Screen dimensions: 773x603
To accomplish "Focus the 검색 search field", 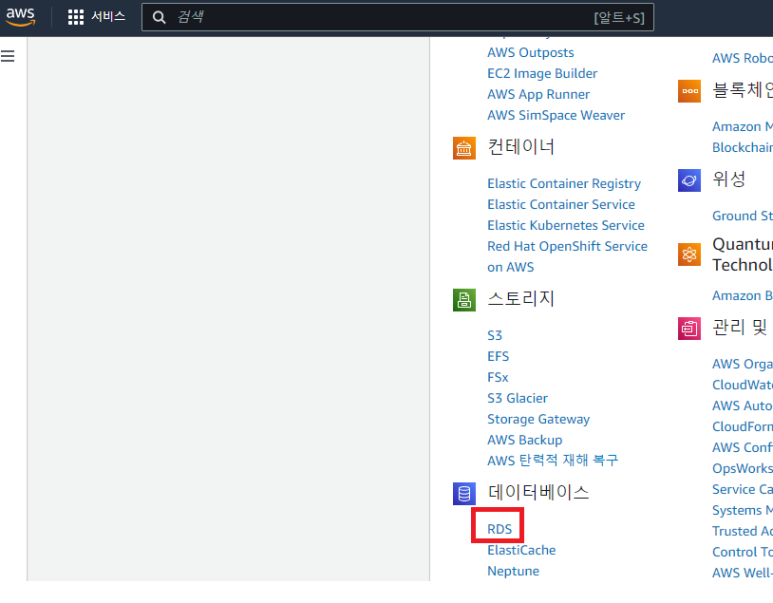I will coord(397,17).
